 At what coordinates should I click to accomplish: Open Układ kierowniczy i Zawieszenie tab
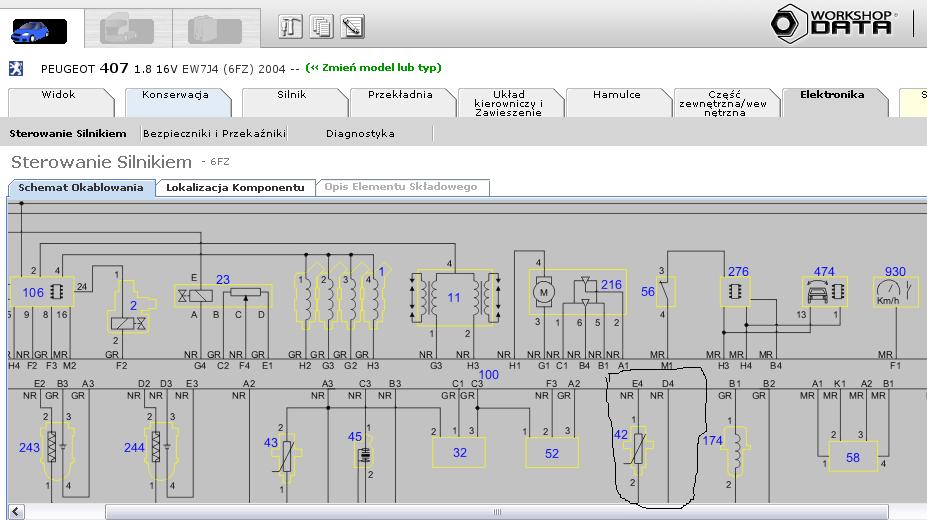pyautogui.click(x=510, y=103)
